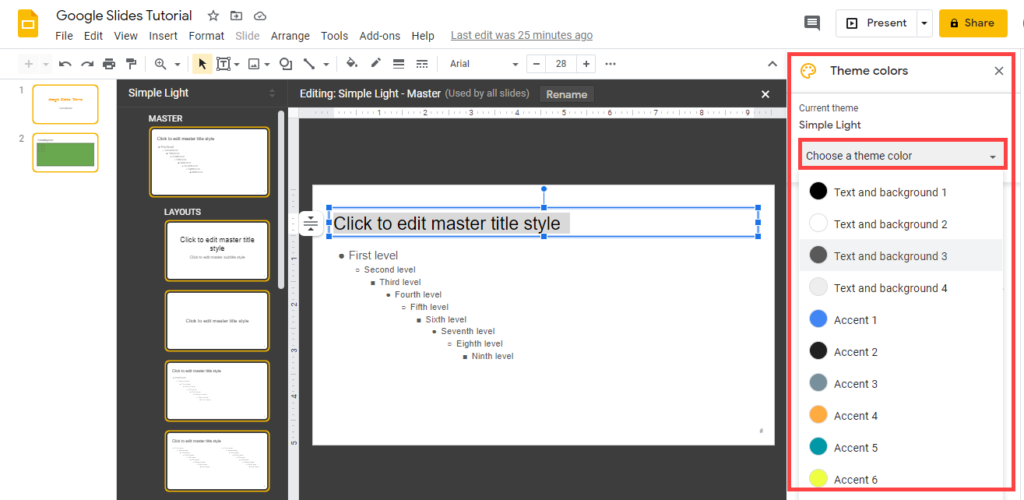Click the Redo arrow
Viewport: 1024px width, 500px height.
click(87, 64)
